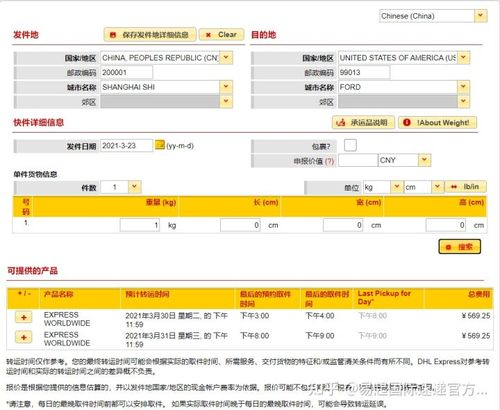Open the Chinese (China) language dropdown

click(x=480, y=16)
